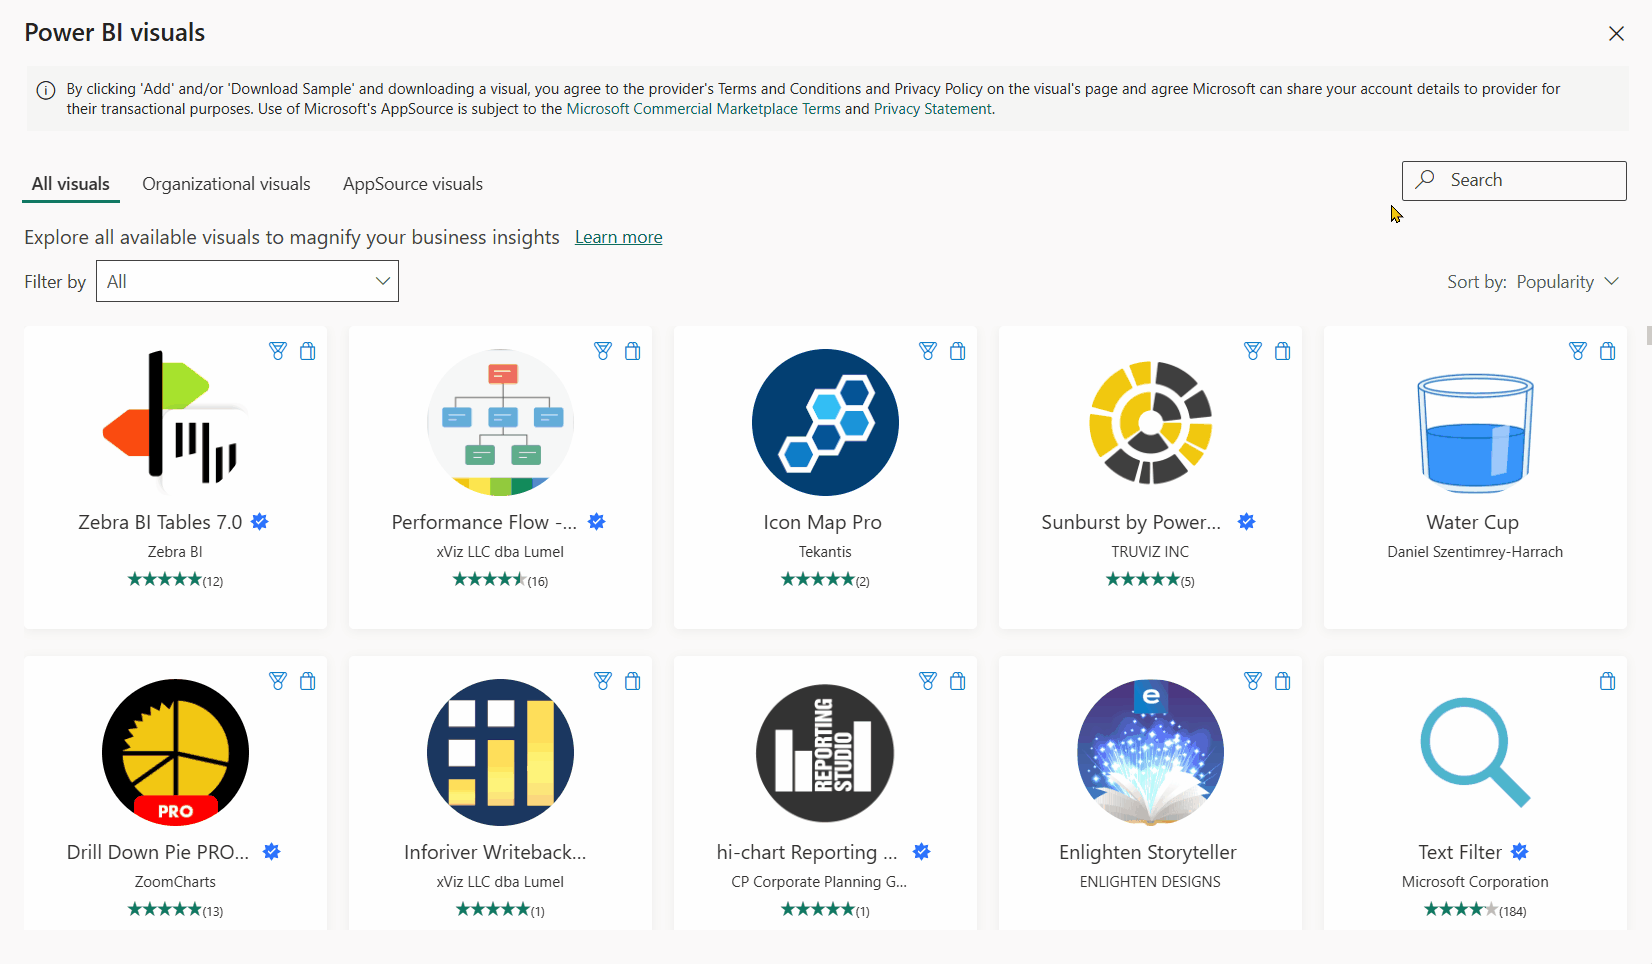Switch to the AppSource visuals tab
This screenshot has height=964, width=1652.
click(412, 184)
